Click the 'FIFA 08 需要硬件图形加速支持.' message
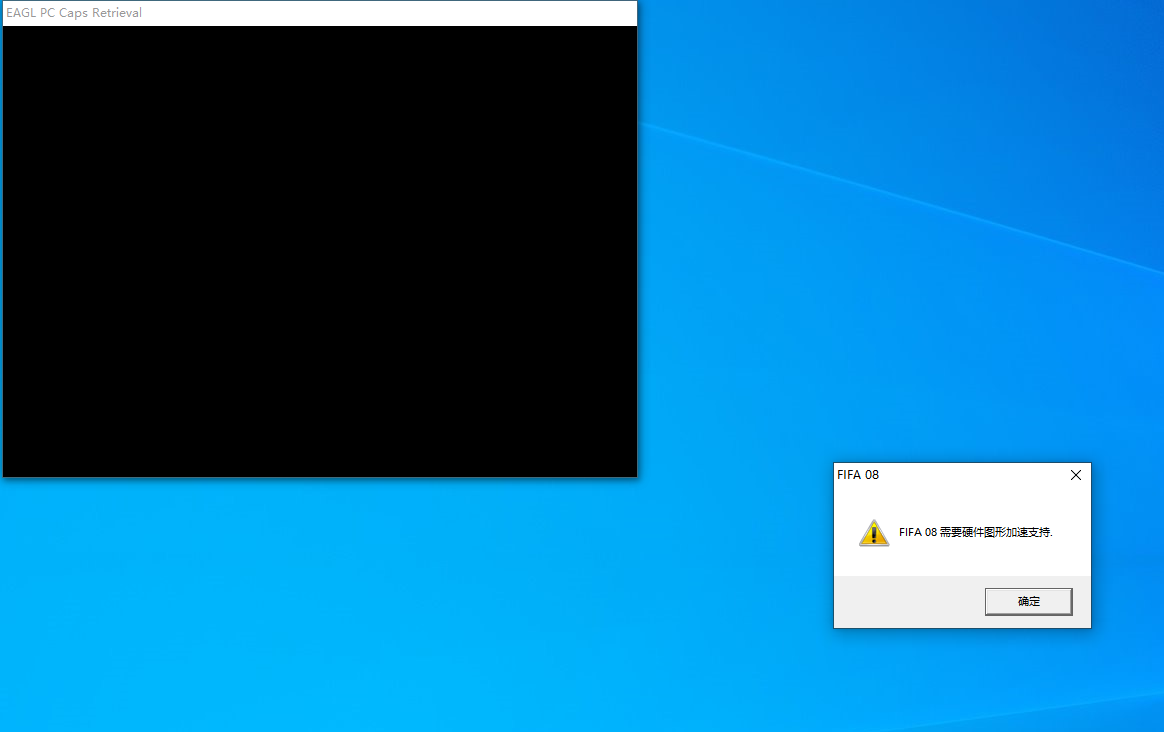Viewport: 1164px width, 732px height. [x=975, y=532]
